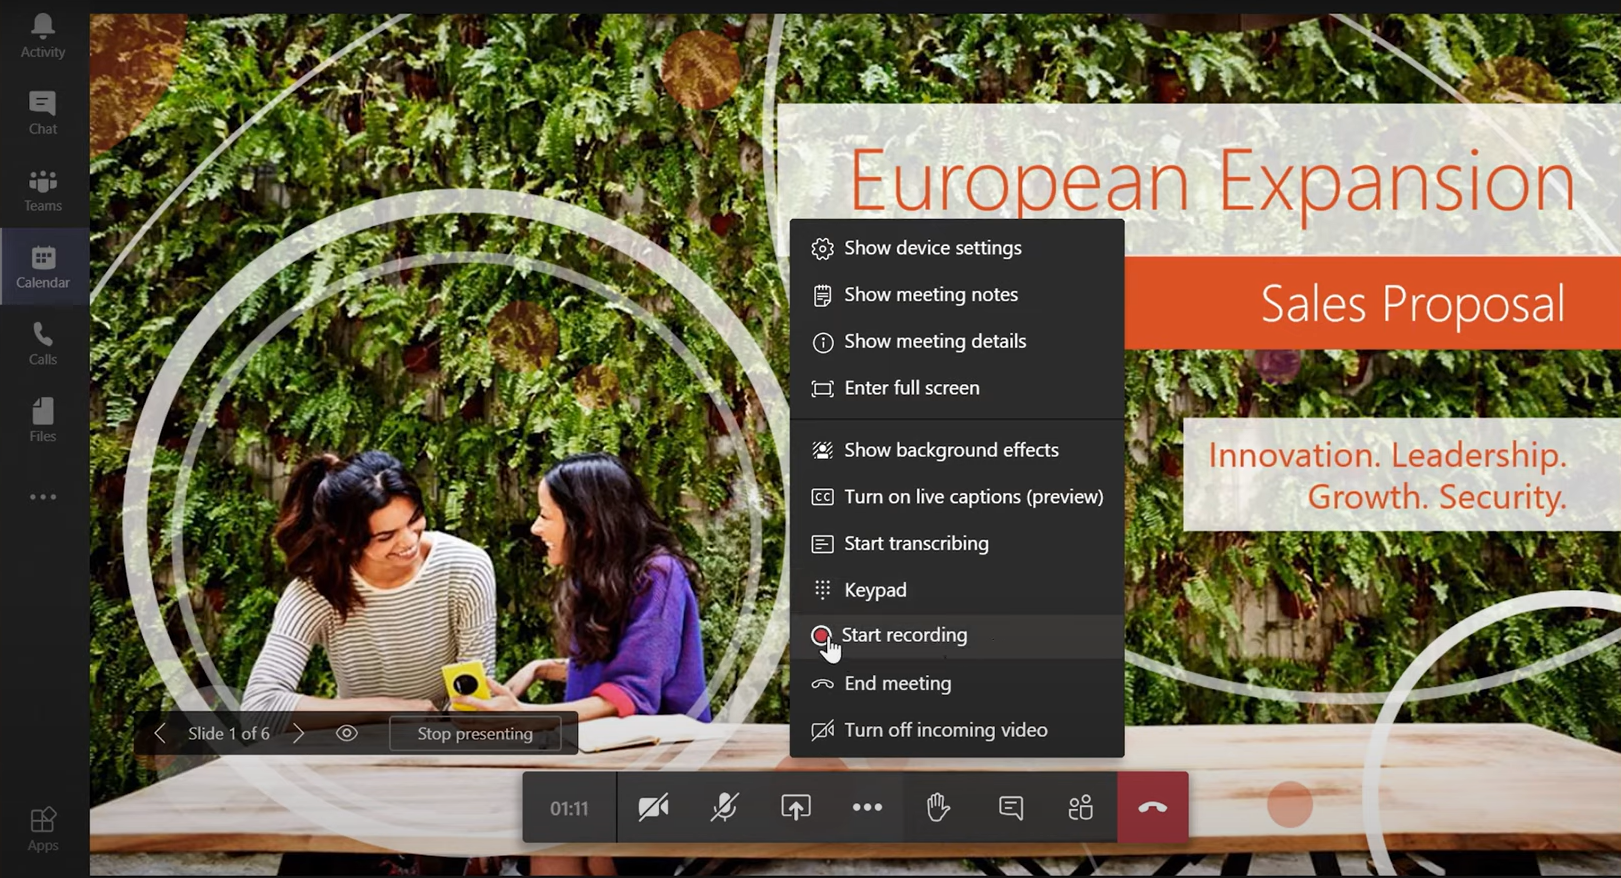Viewport: 1621px width, 878px height.
Task: Go to Teams in the sidebar
Action: pos(43,189)
